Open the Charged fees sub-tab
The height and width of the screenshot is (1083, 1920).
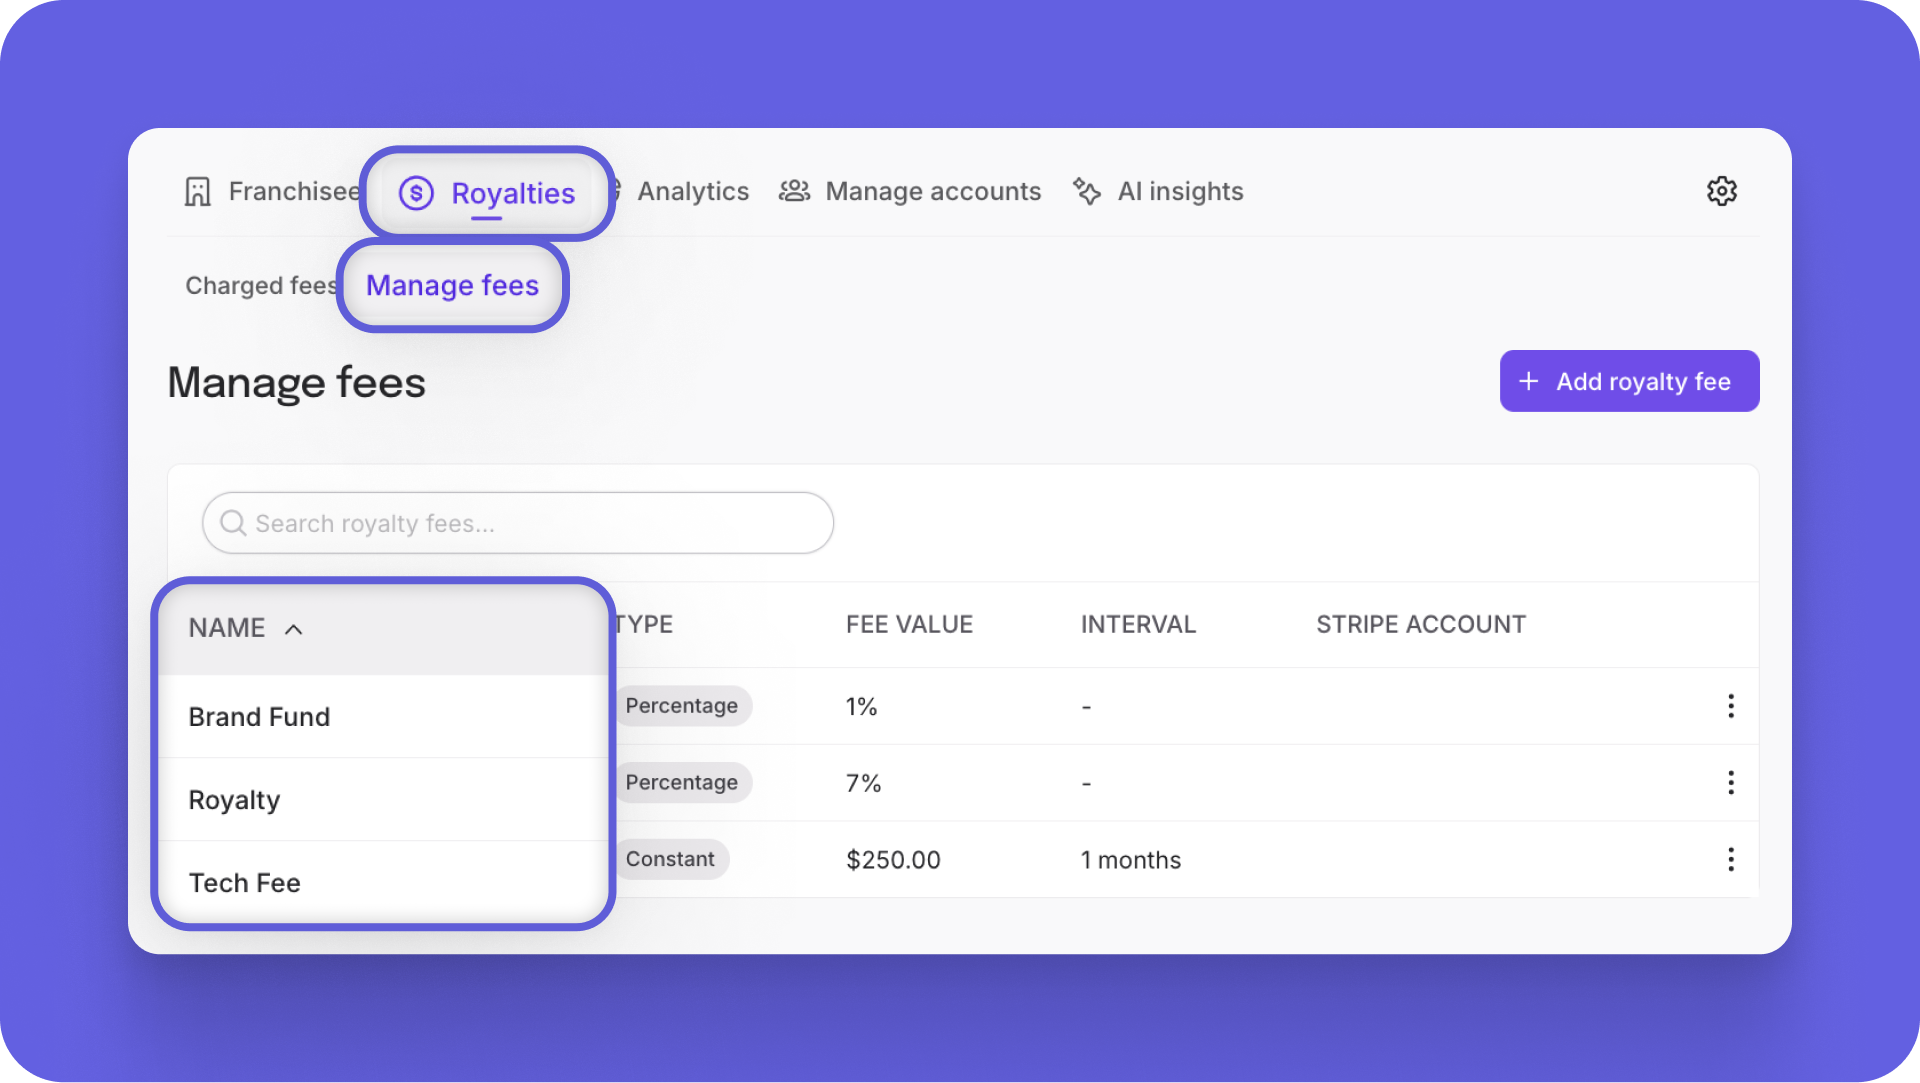pos(260,286)
